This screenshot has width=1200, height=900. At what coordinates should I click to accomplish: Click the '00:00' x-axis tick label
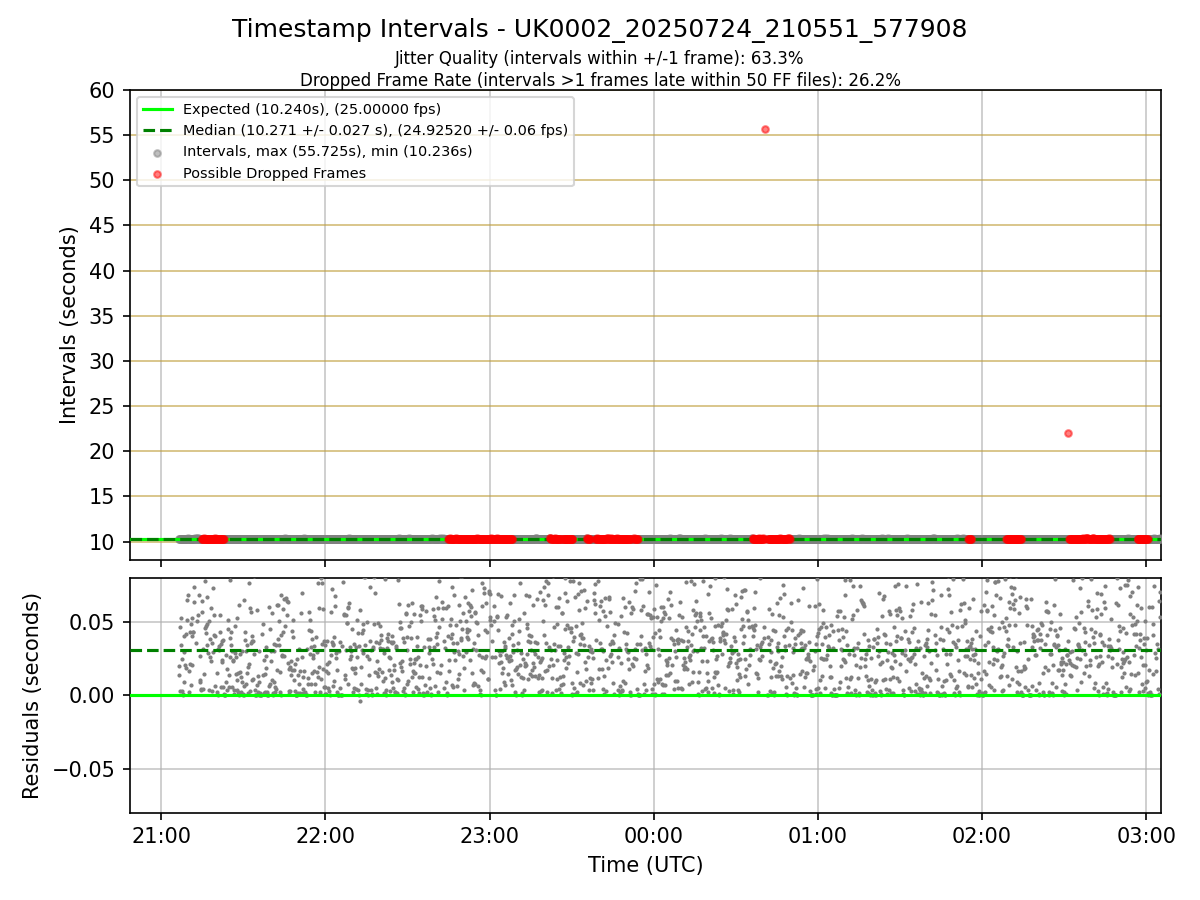(x=653, y=836)
